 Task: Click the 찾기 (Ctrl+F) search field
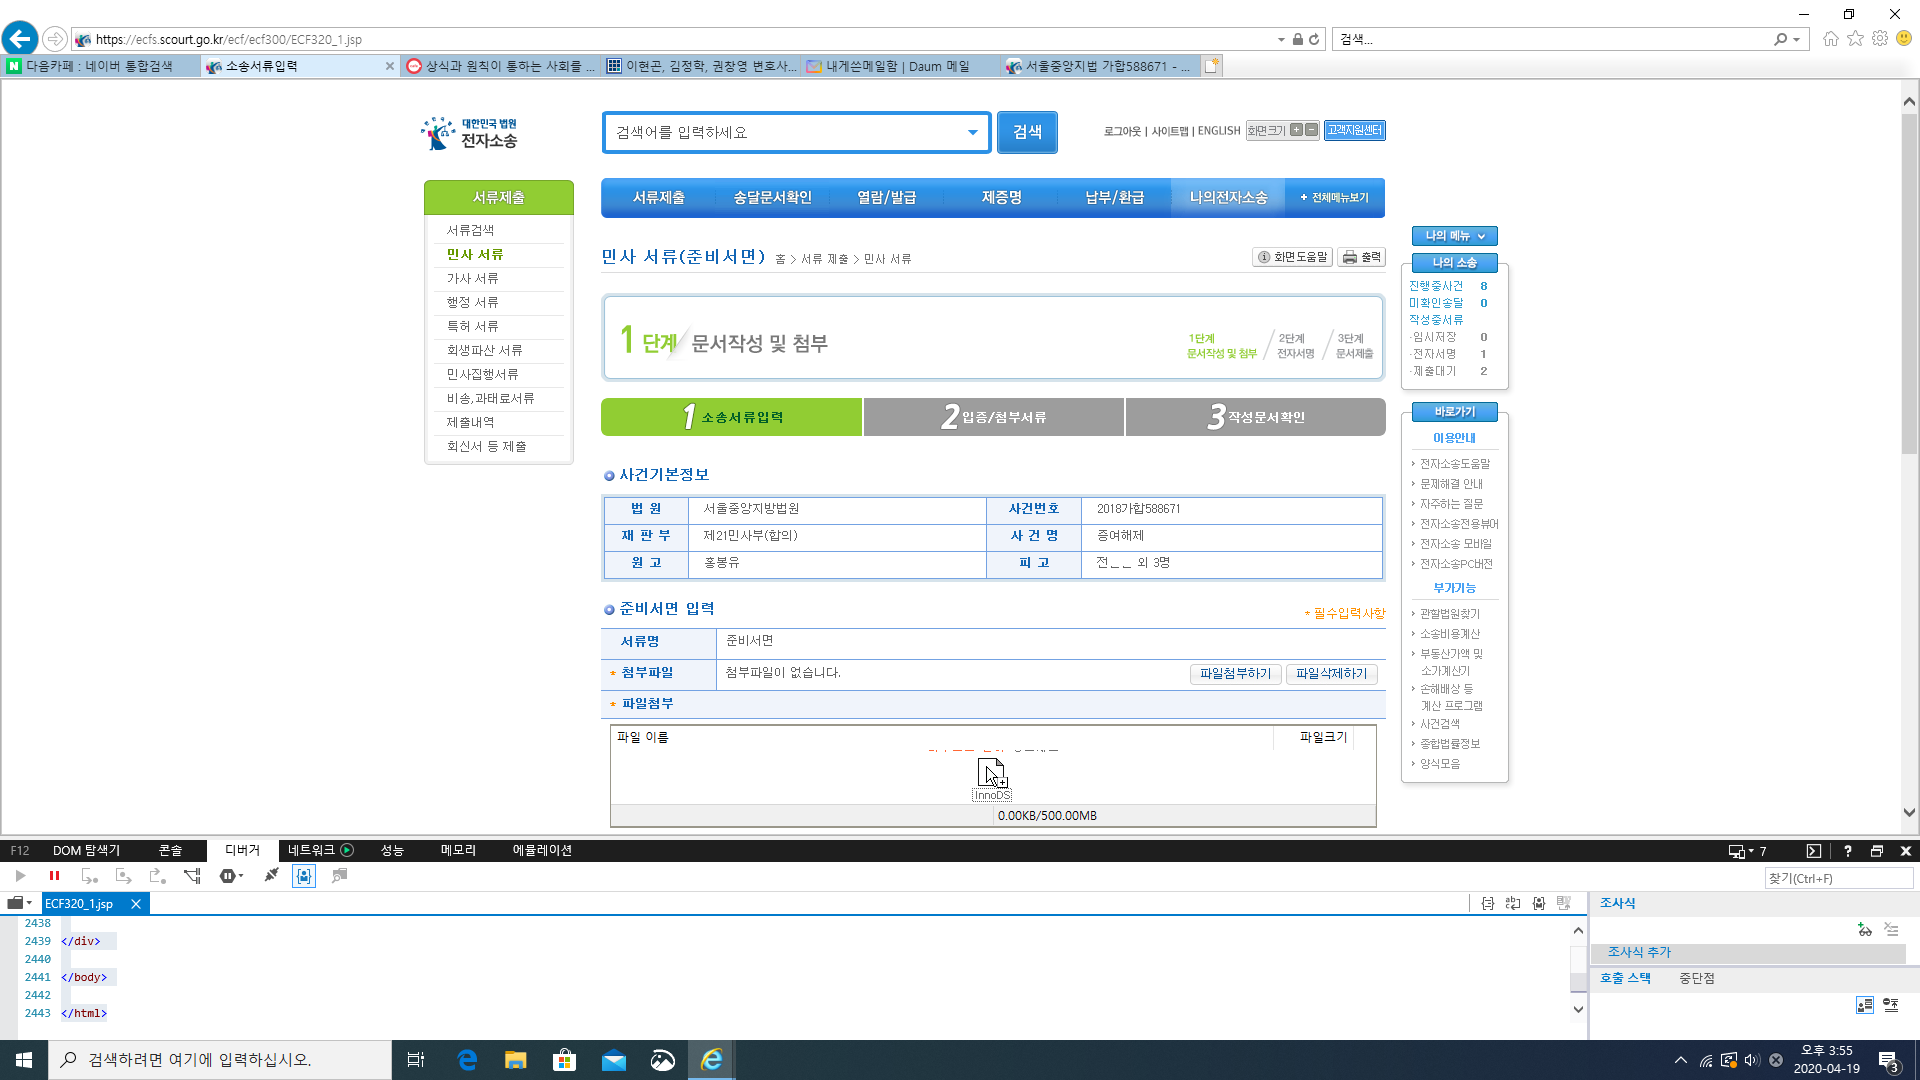pyautogui.click(x=1838, y=878)
